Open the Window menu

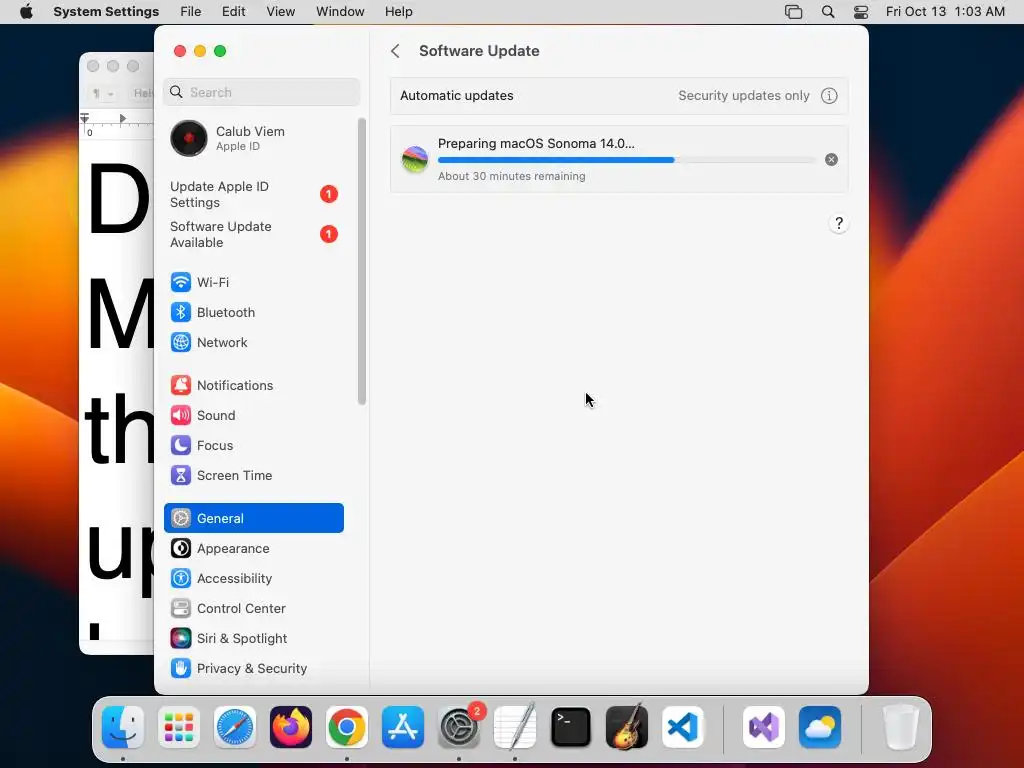tap(340, 12)
